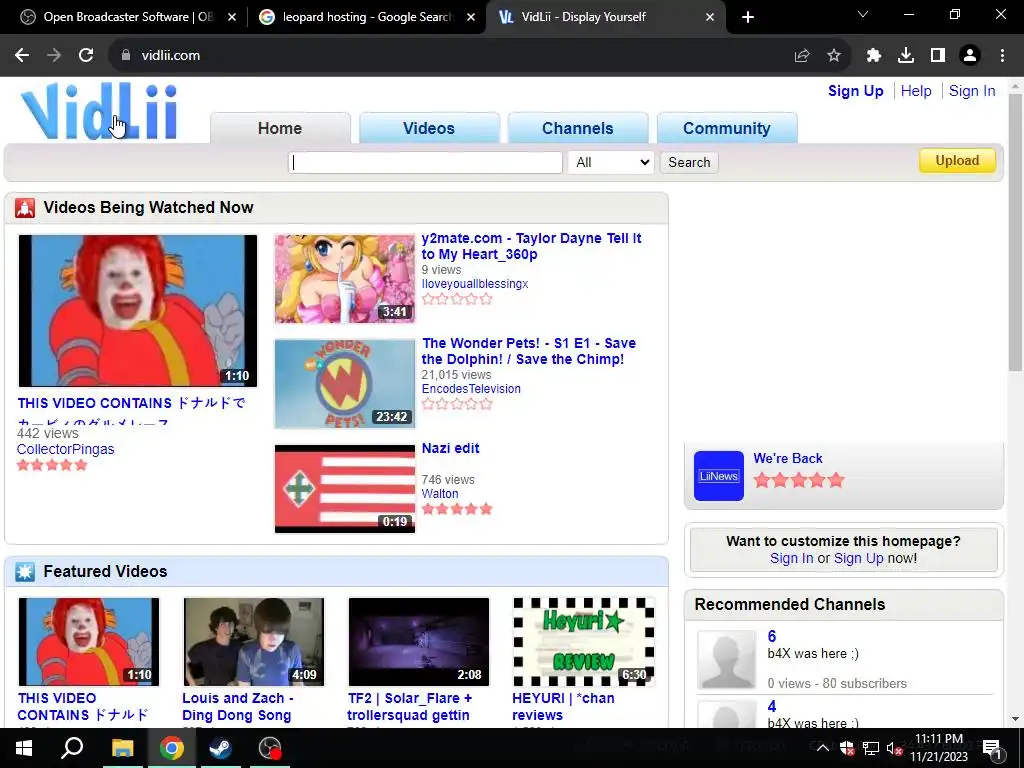
Task: Open Louis and Zach Ding Dong thumbnail
Action: point(253,642)
